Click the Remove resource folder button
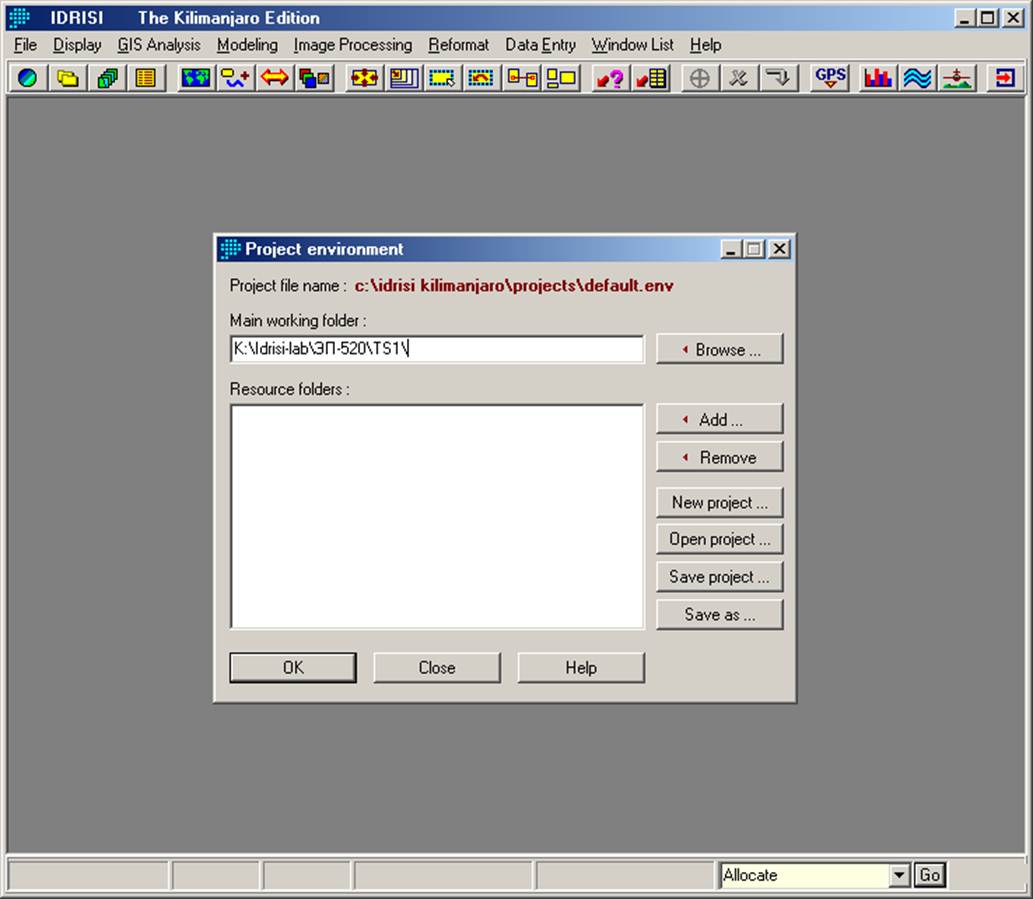The width and height of the screenshot is (1033, 899). point(719,457)
